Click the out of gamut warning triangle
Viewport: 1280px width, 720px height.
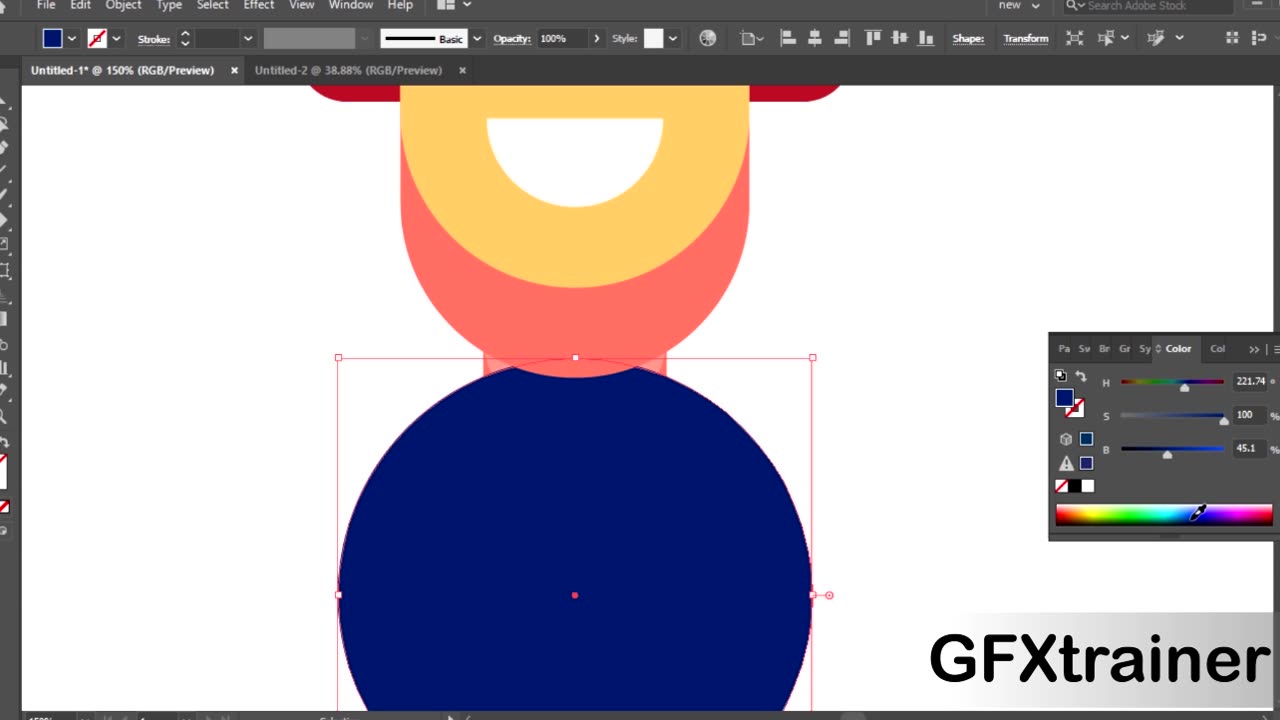[1066, 463]
